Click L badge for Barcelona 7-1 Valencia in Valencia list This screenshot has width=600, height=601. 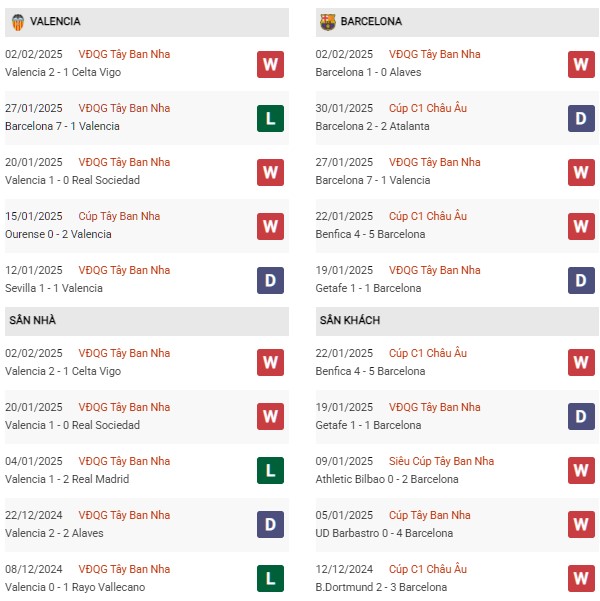[x=270, y=118]
